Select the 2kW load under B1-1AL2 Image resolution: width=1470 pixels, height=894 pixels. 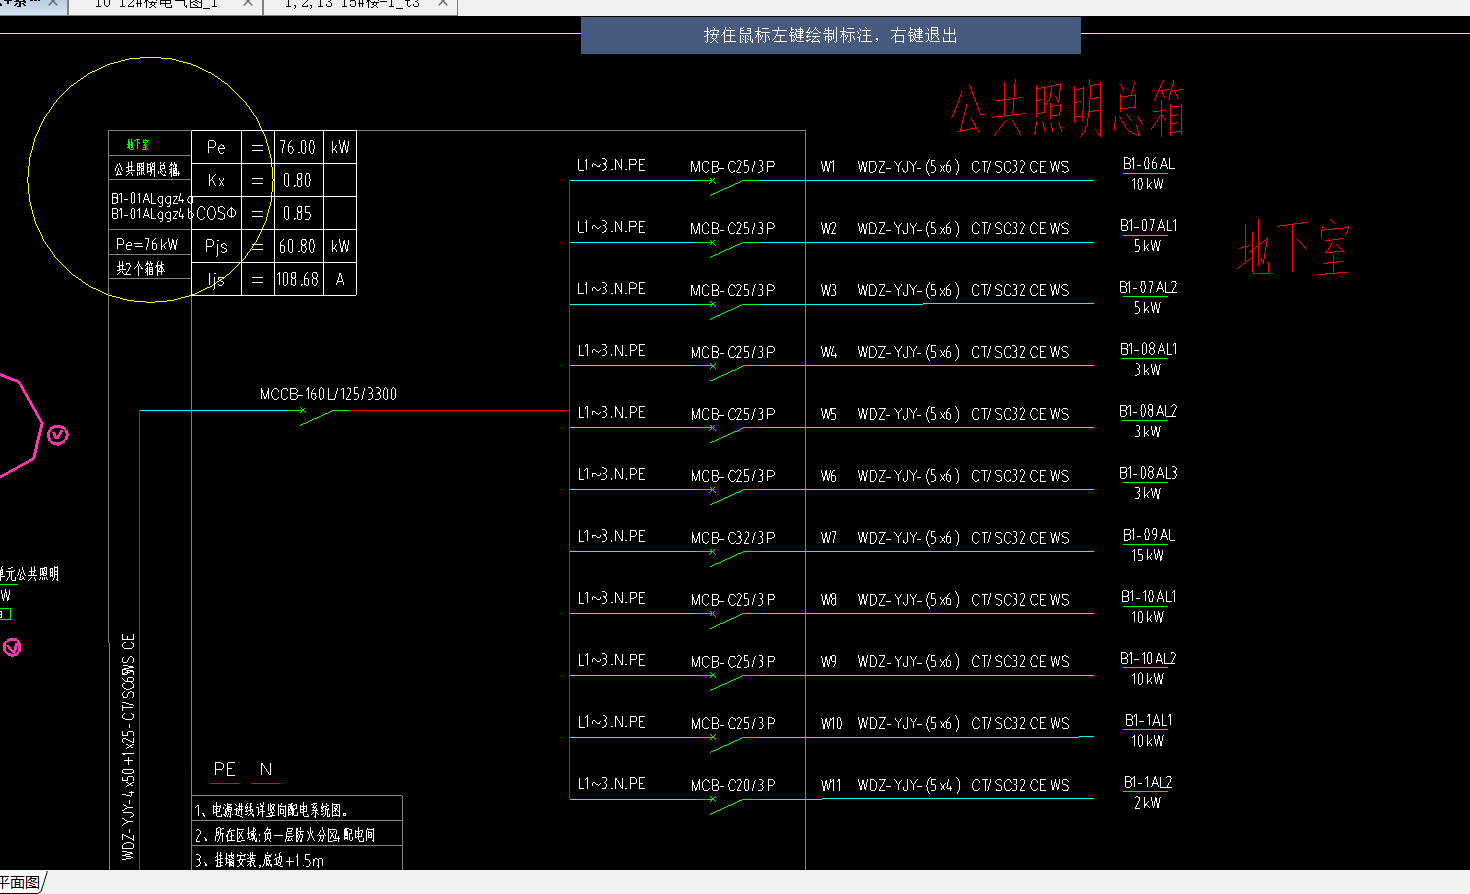tap(1147, 803)
